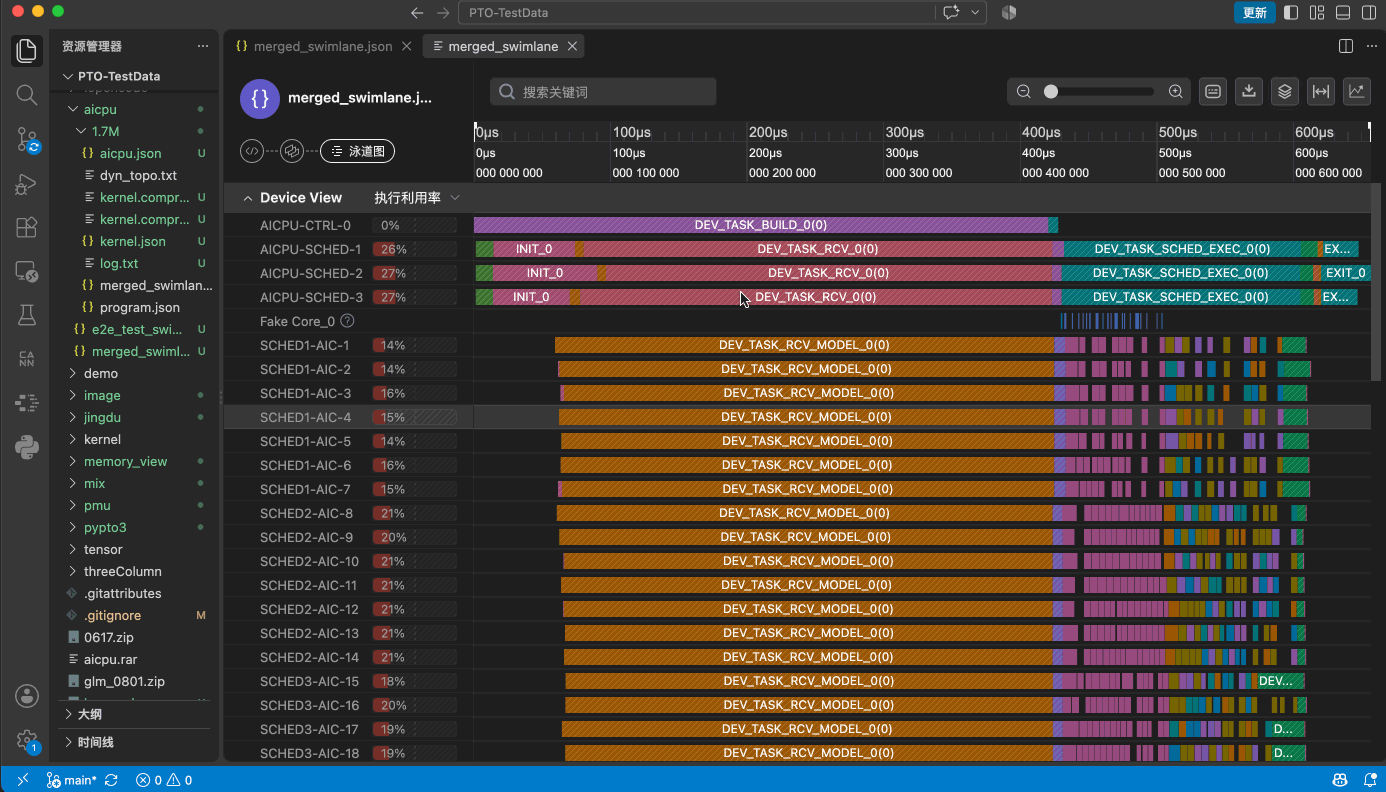Toggle the primary sidebar layout icon

coord(1291,13)
